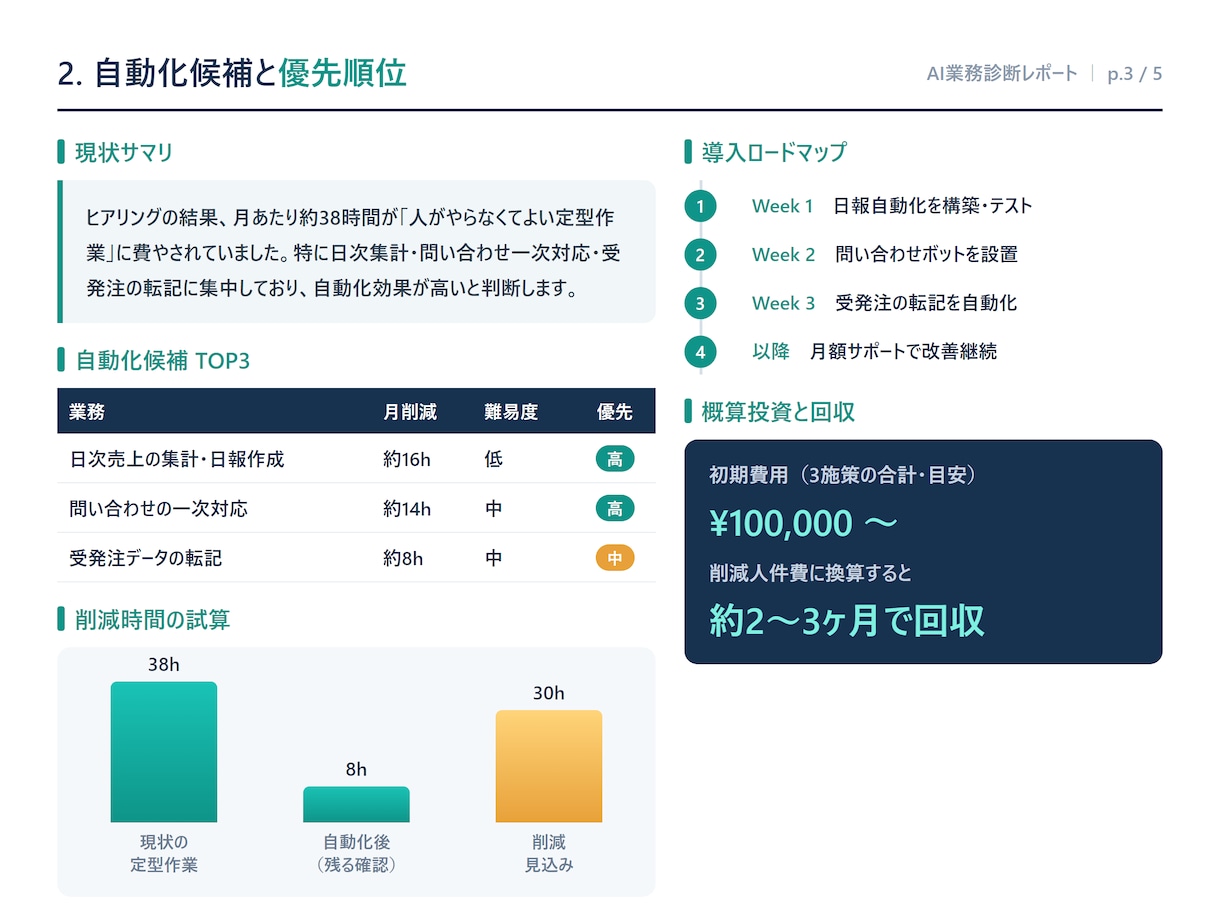Viewport: 1220px width, 915px height.
Task: Click the 問い合わせの一次対応 cell
Action: tap(159, 509)
